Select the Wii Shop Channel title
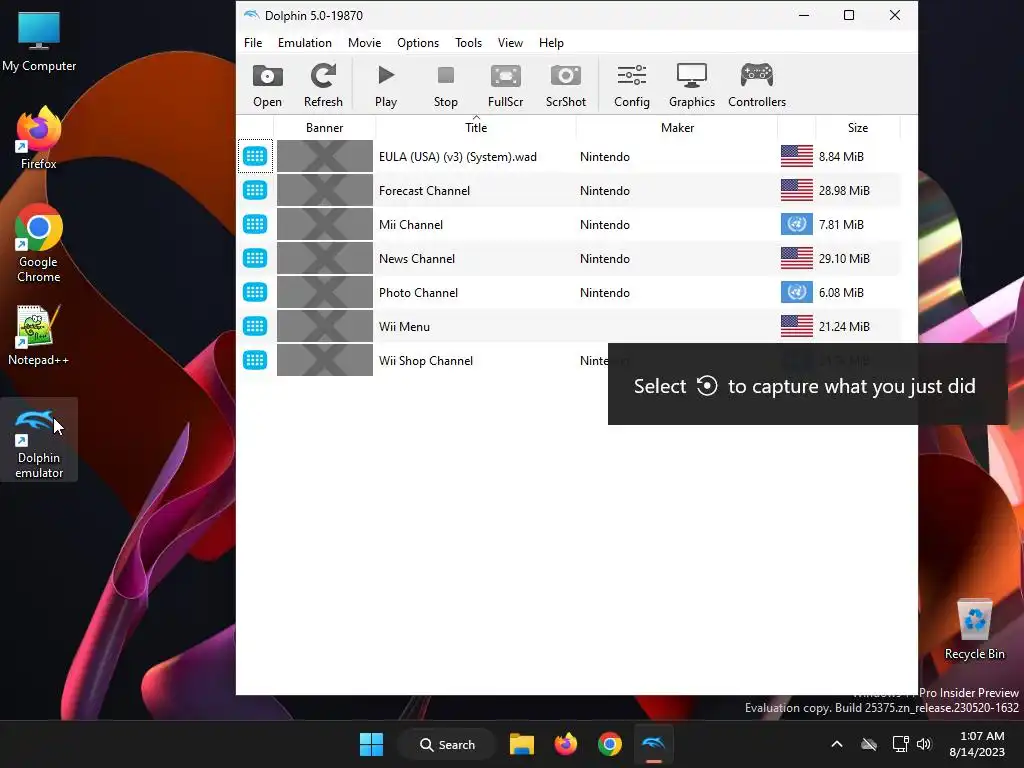Screen dimensions: 1024x768 point(426,360)
